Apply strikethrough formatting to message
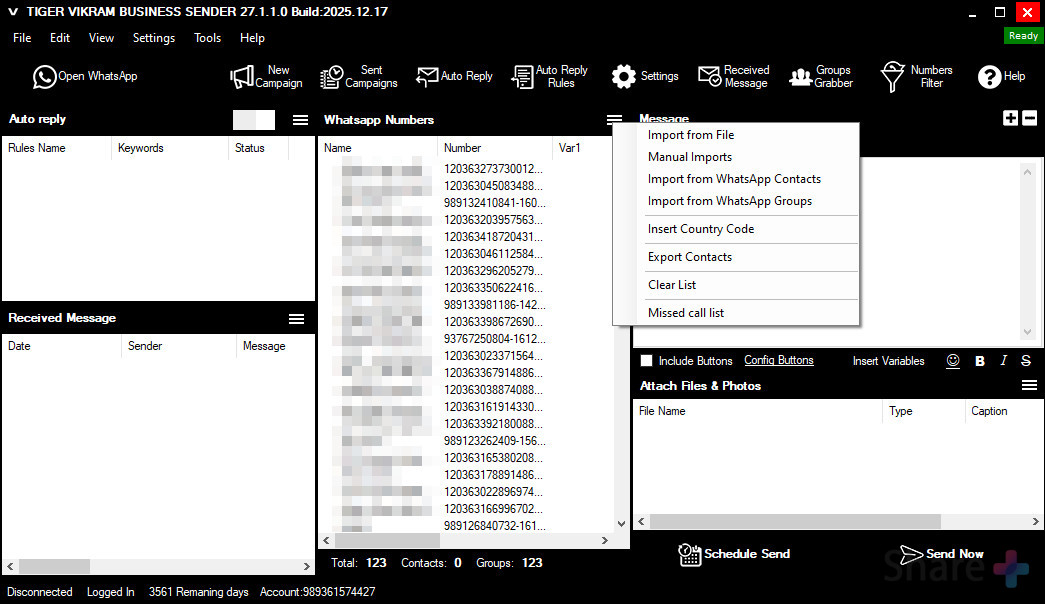The image size is (1045, 604). (1026, 361)
